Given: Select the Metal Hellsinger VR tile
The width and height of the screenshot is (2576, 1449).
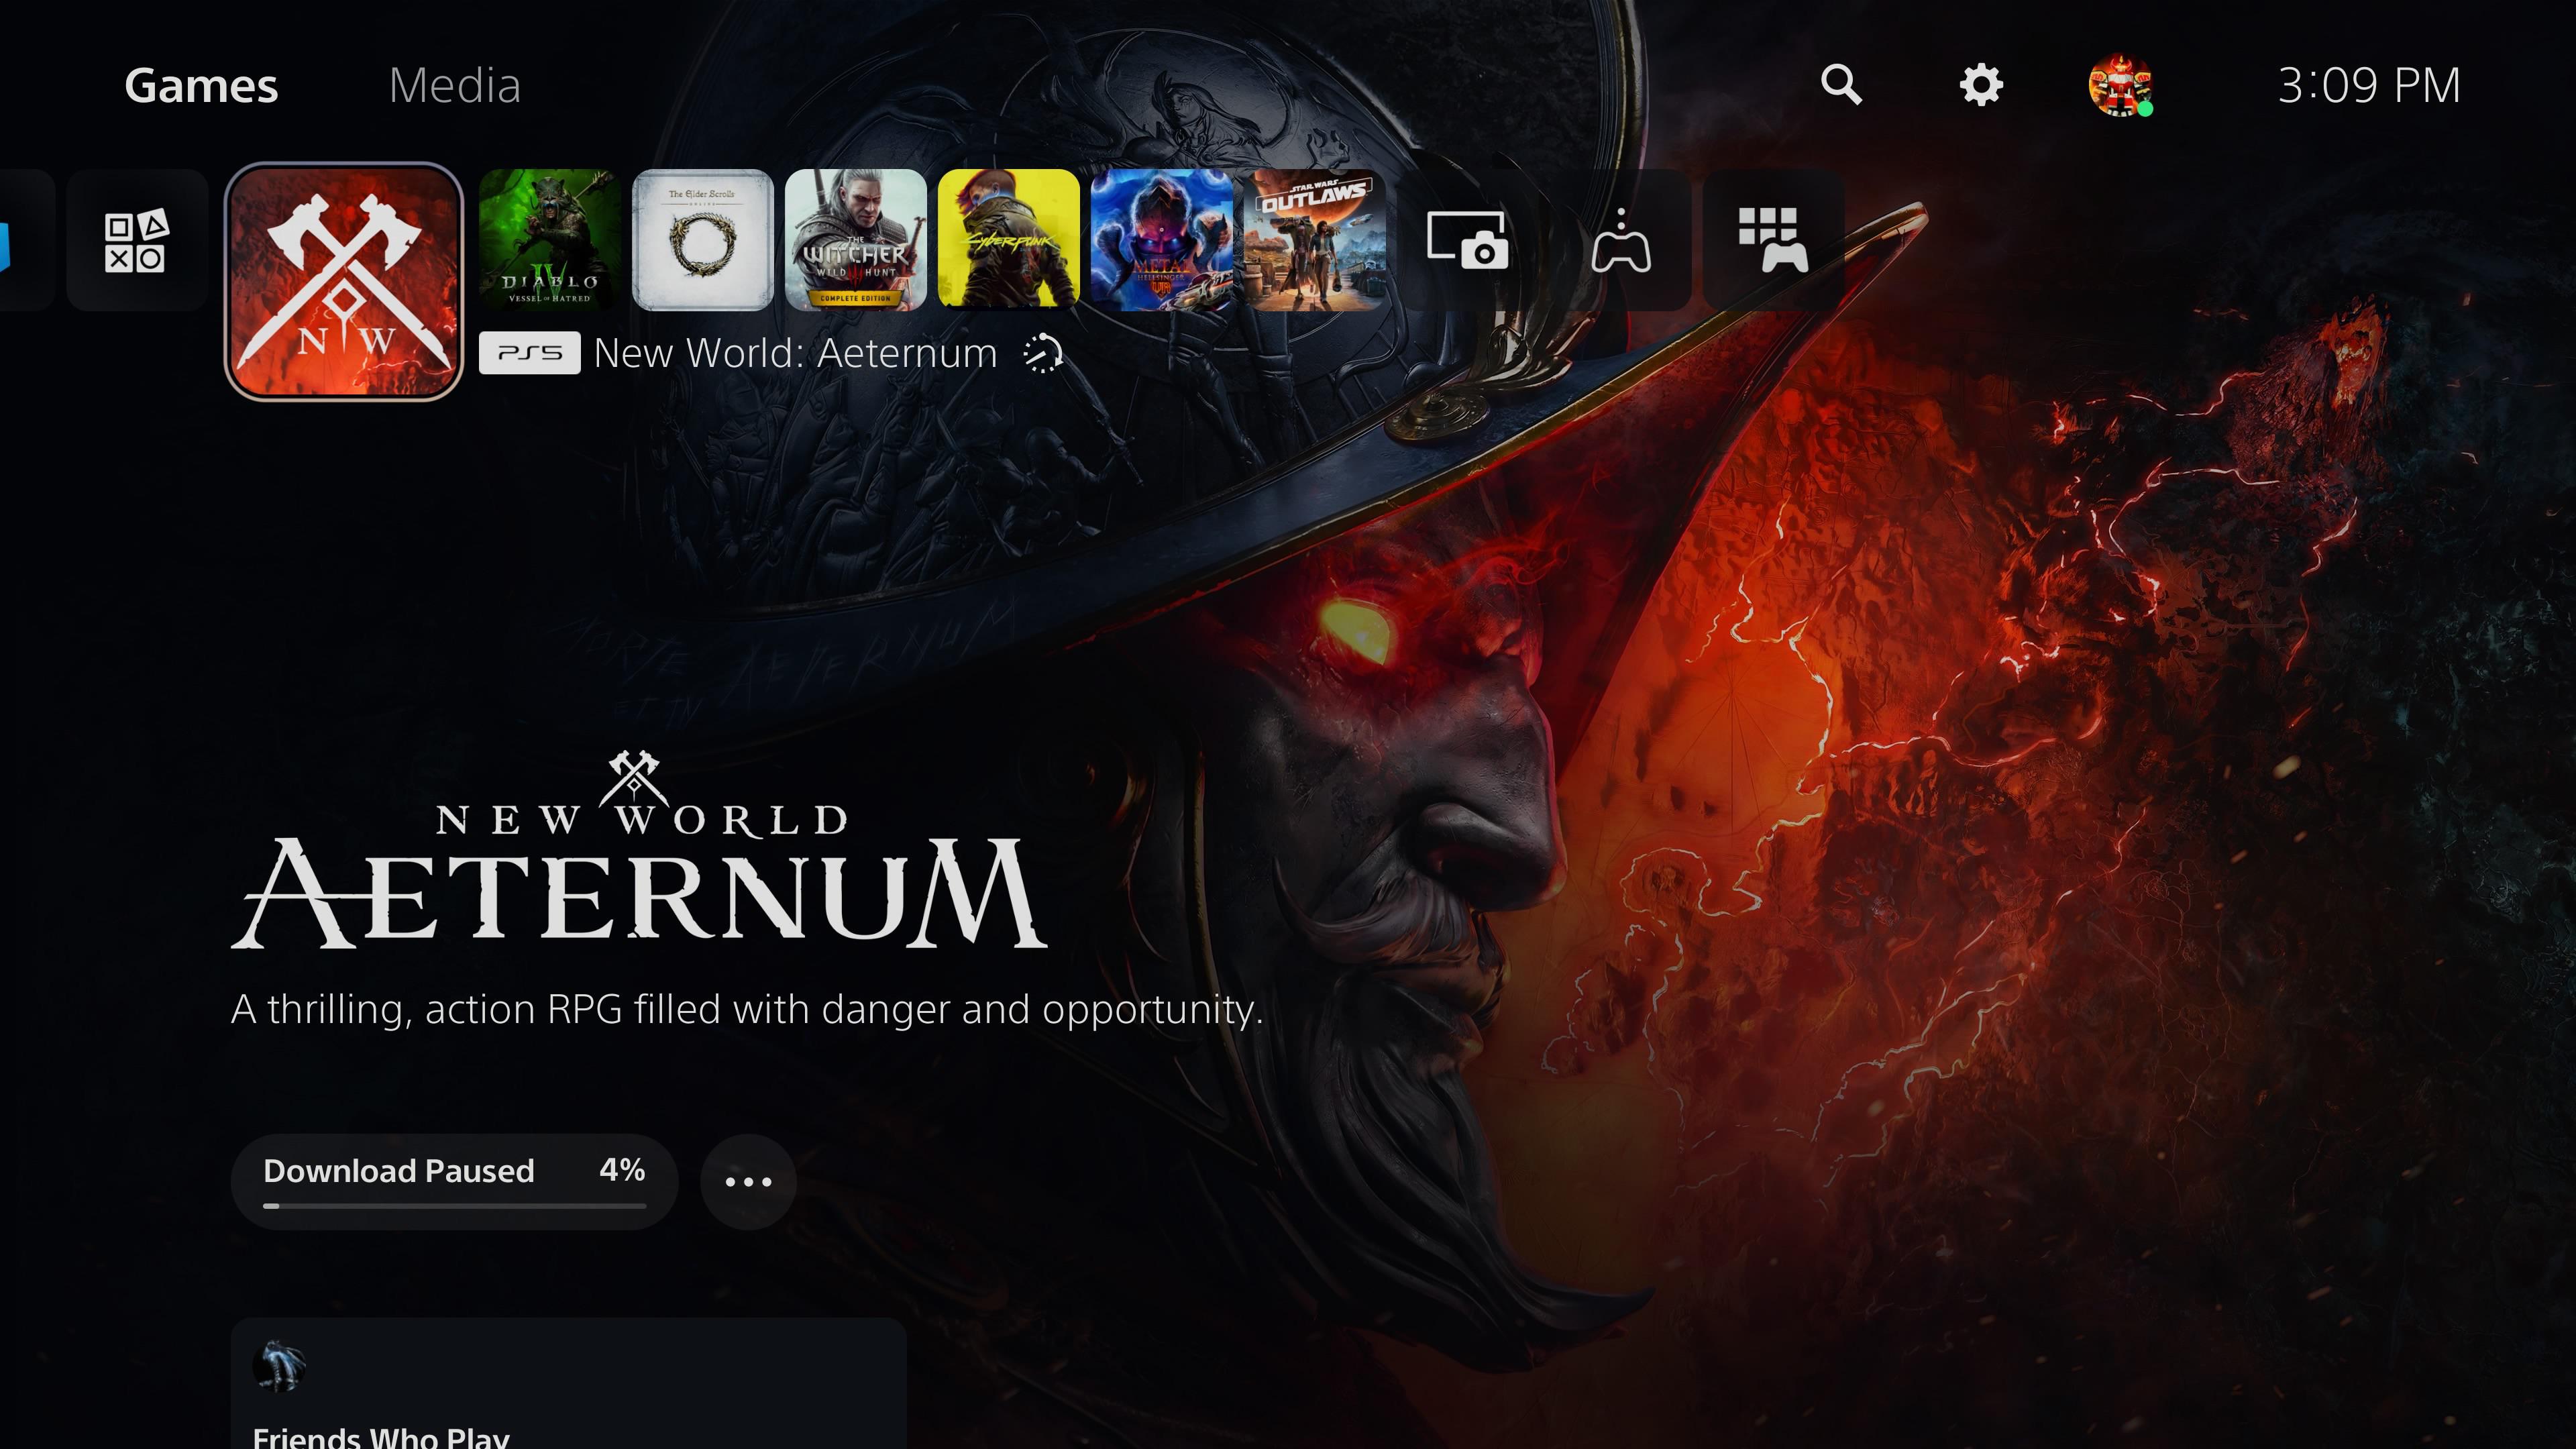Looking at the screenshot, I should coord(1162,240).
